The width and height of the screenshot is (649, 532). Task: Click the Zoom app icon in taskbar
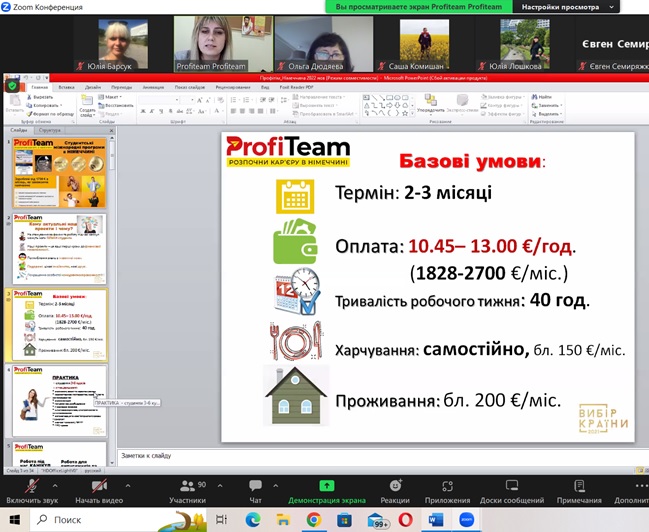[467, 520]
